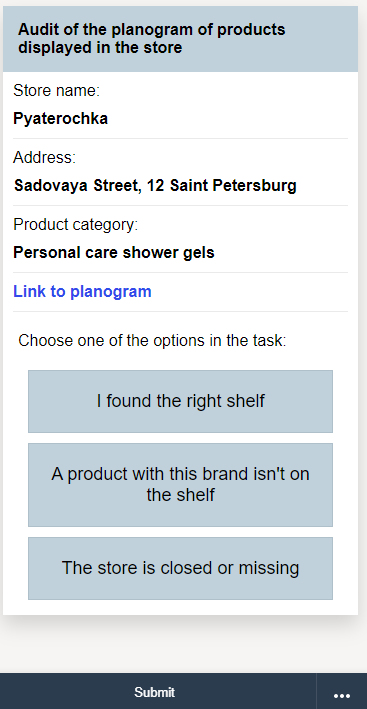Click the Personal care shower gels text
Viewport: 367px width, 709px height.
[x=114, y=252]
